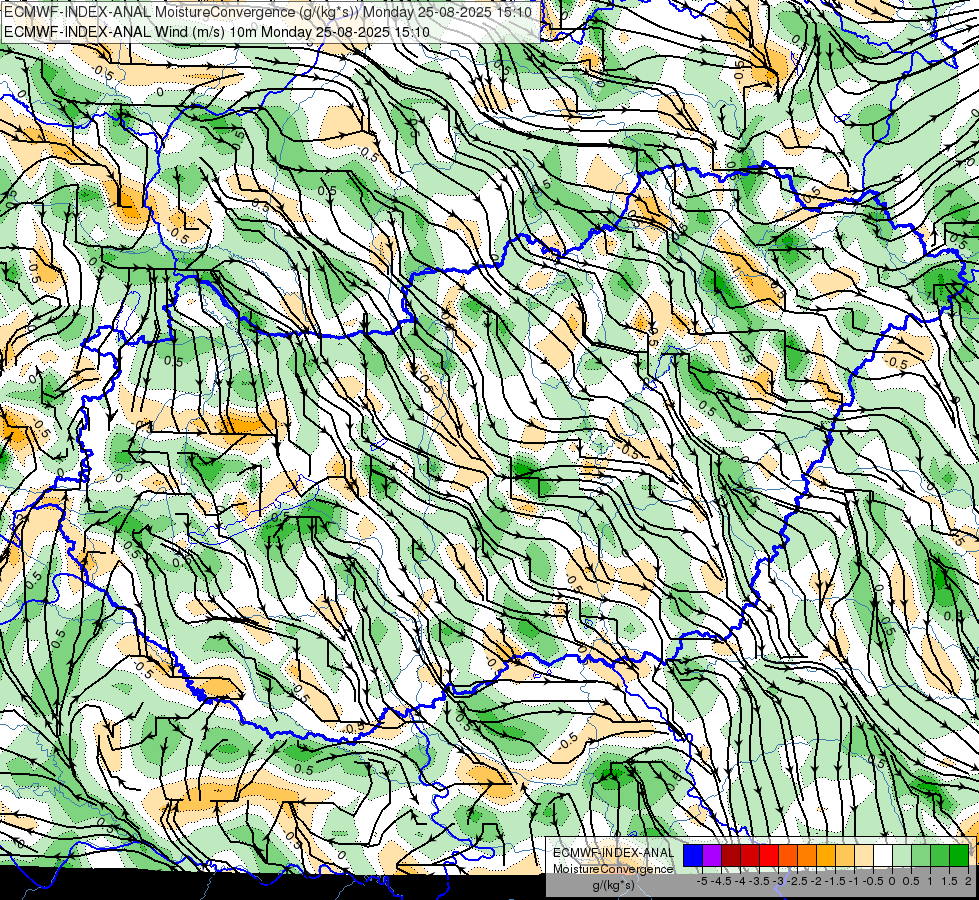Click the '1.5' tick label on the colorbar
The width and height of the screenshot is (979, 900).
(949, 881)
